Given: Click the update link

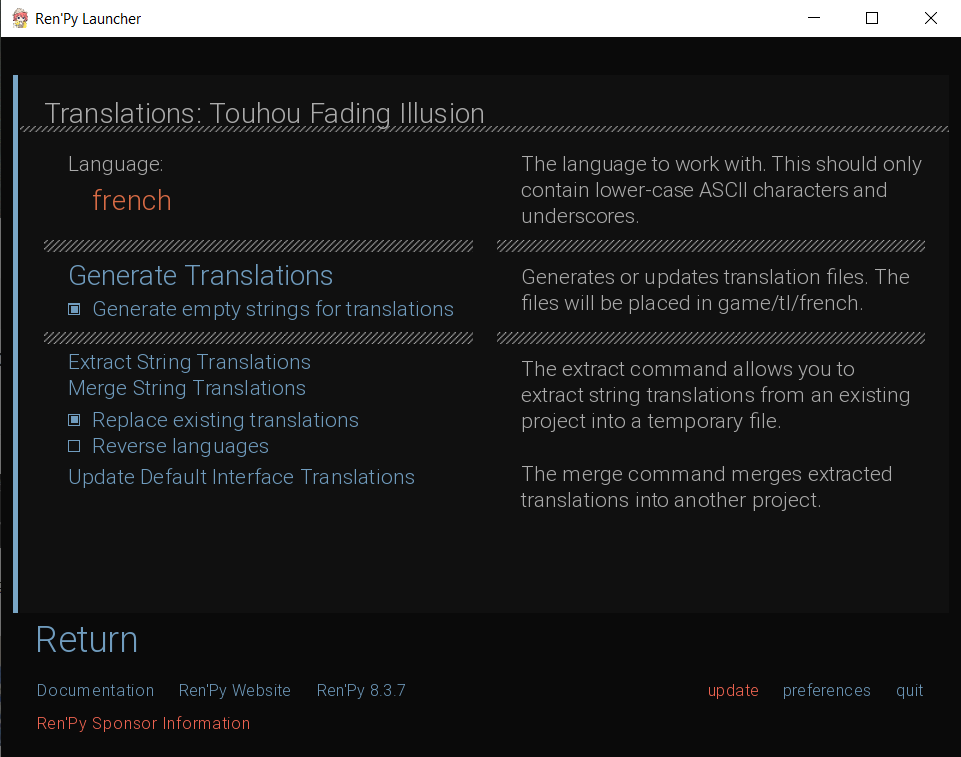Looking at the screenshot, I should click(733, 691).
